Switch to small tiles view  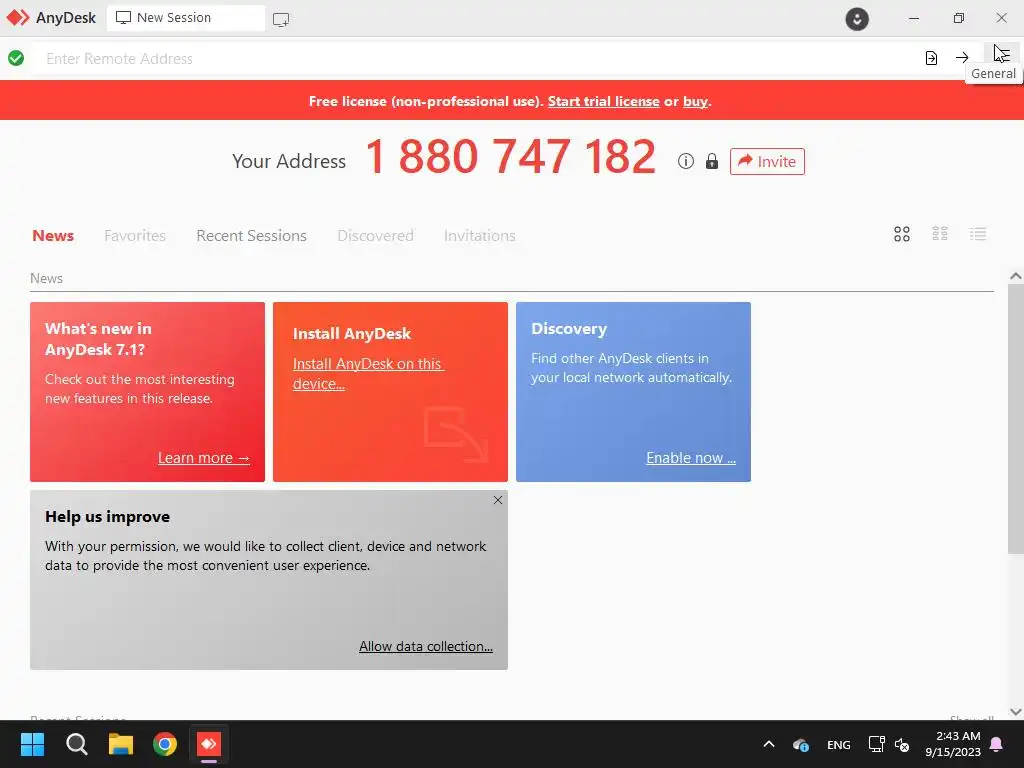[940, 234]
